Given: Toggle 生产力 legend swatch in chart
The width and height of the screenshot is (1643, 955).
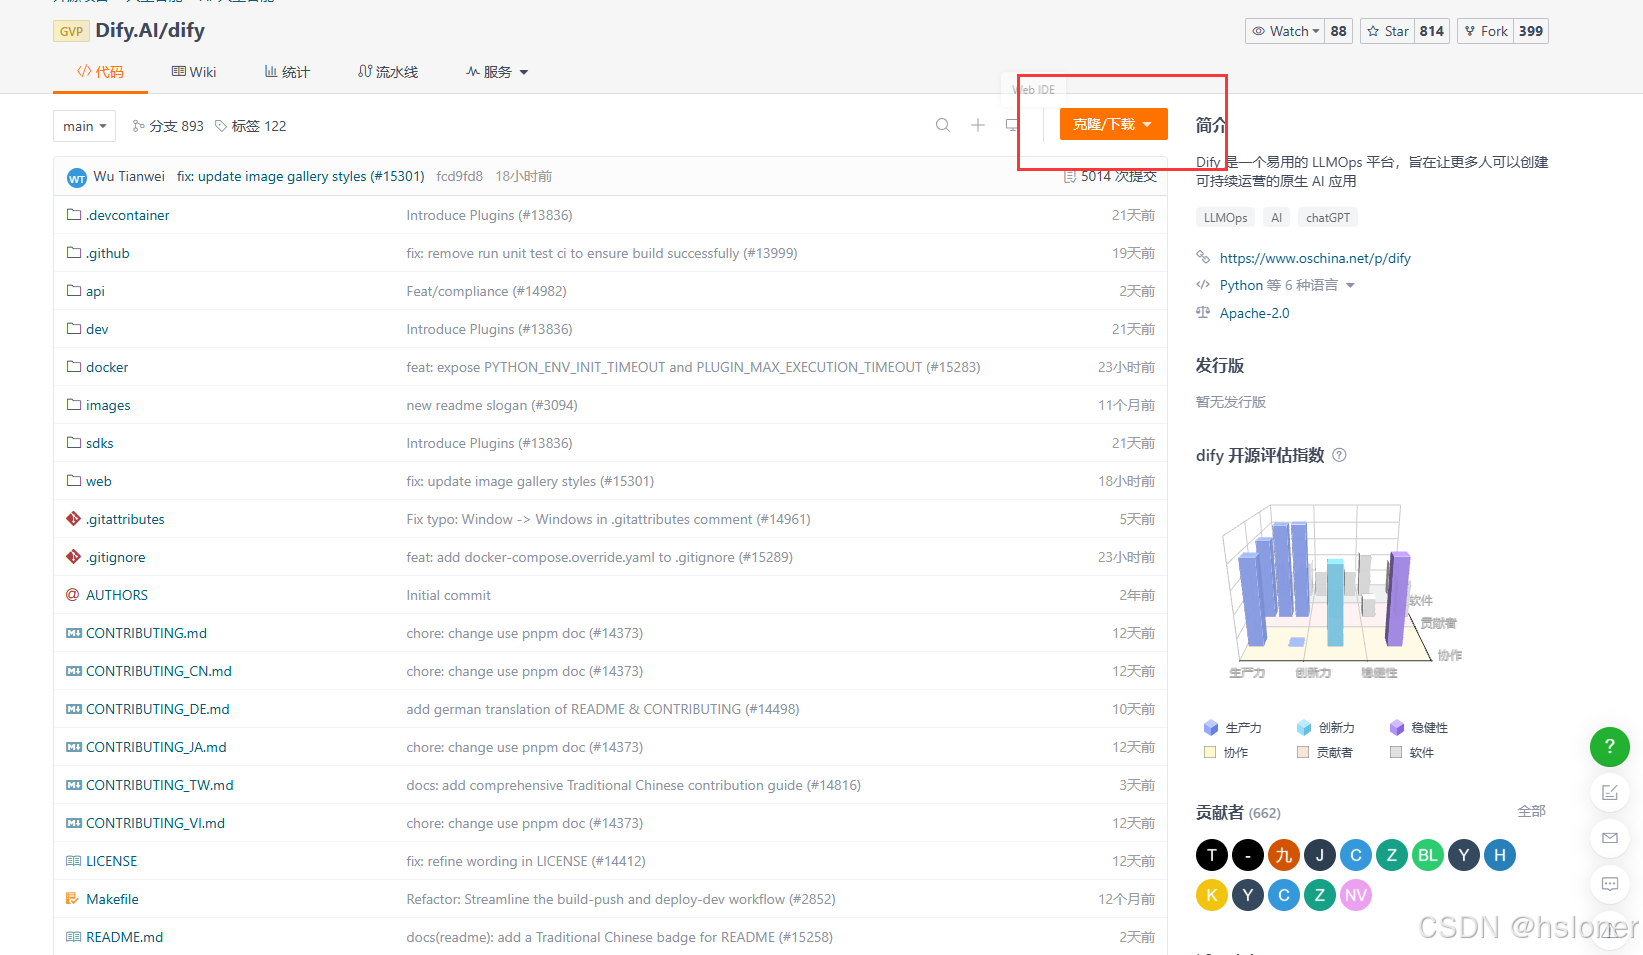Looking at the screenshot, I should pos(1211,728).
